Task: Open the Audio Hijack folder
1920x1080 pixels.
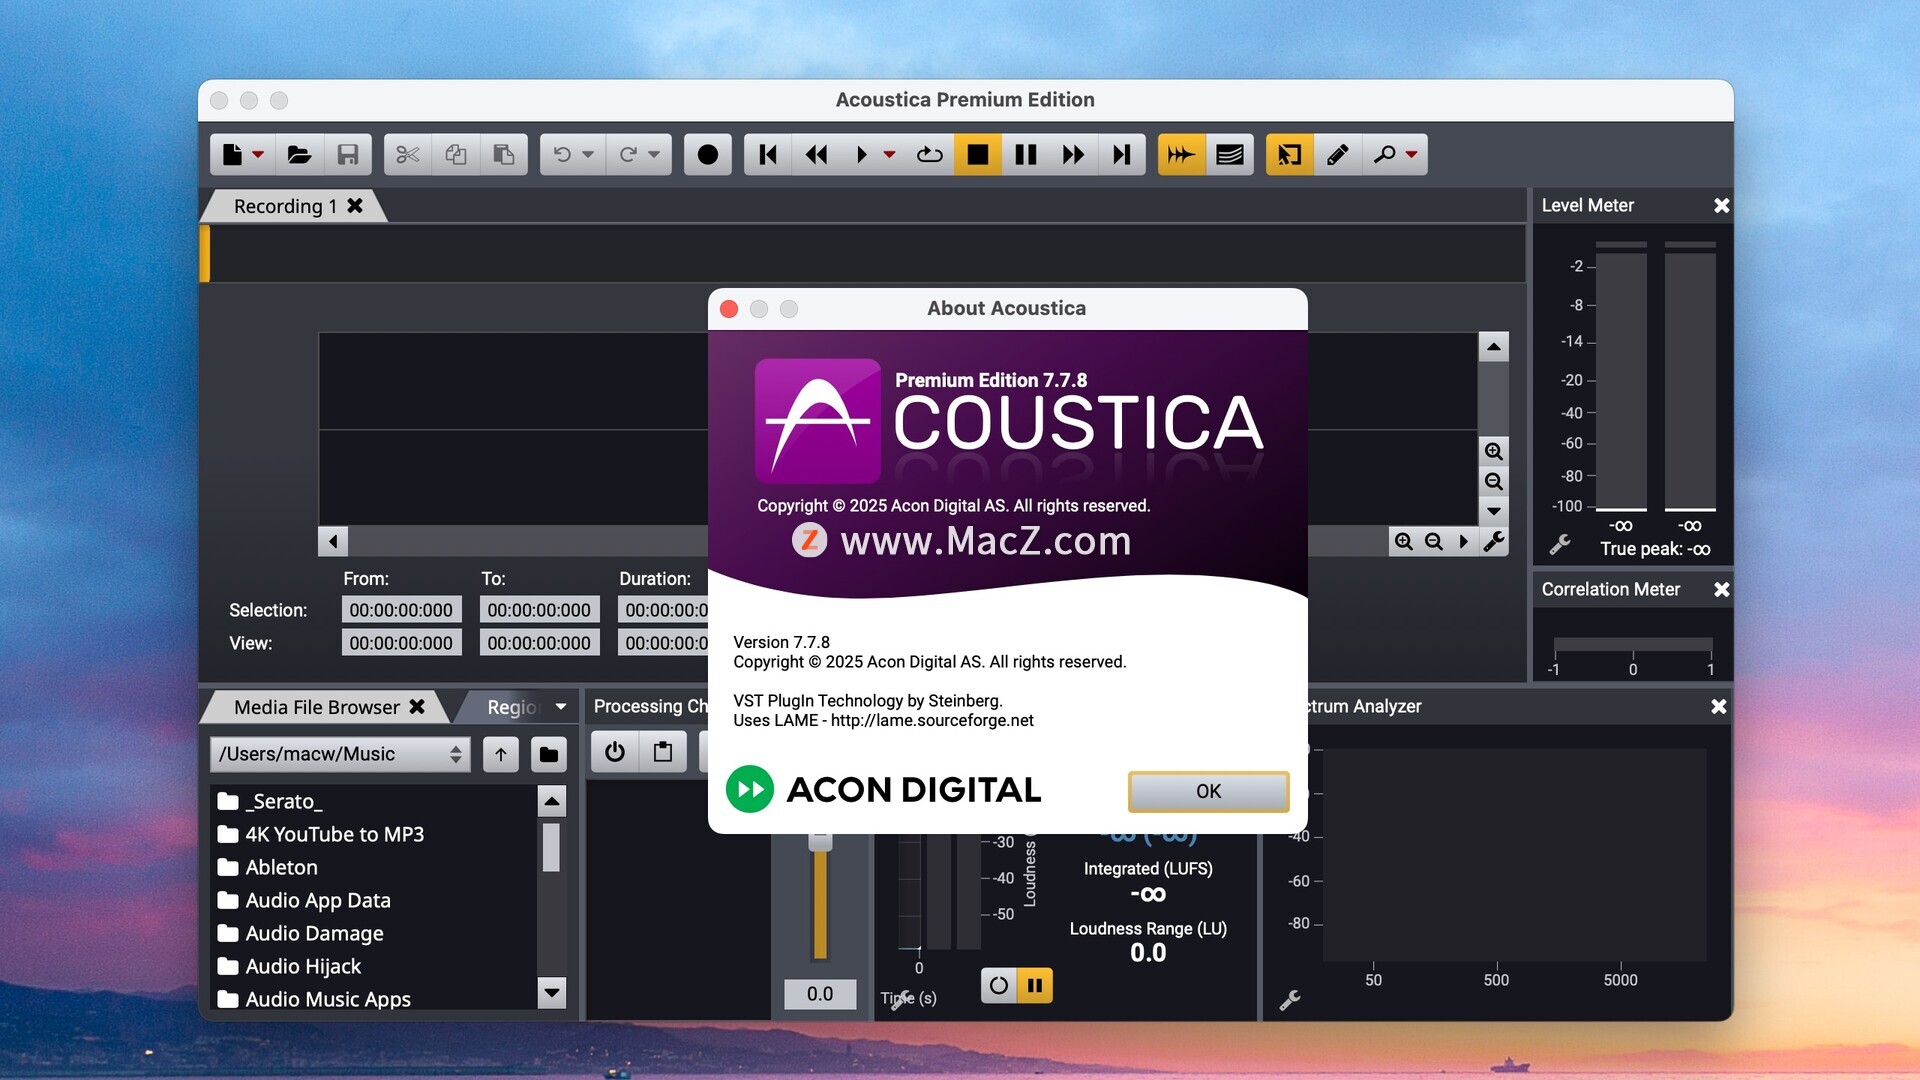Action: pyautogui.click(x=289, y=966)
